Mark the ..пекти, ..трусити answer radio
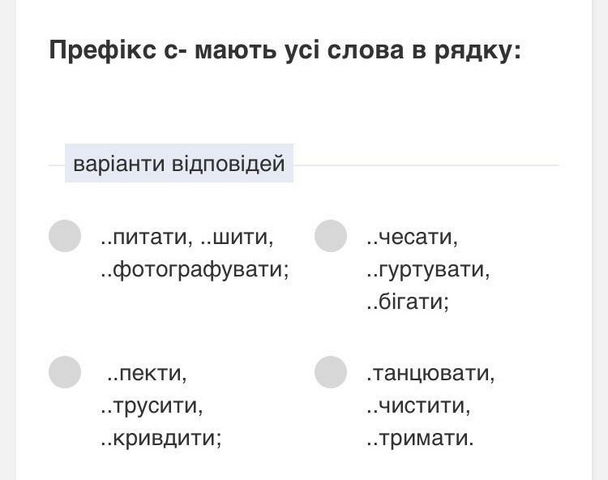This screenshot has width=608, height=480. [65, 372]
